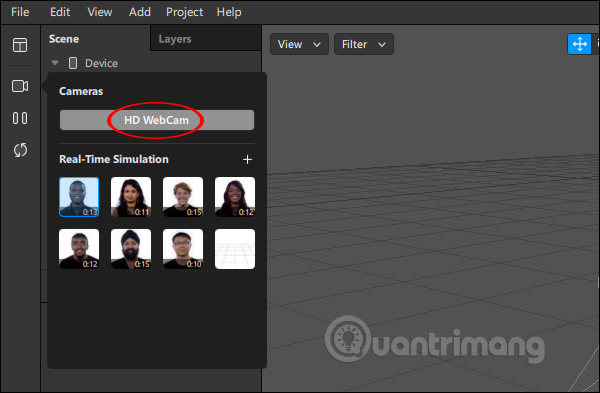Open the File menu
The height and width of the screenshot is (393, 600).
click(20, 12)
